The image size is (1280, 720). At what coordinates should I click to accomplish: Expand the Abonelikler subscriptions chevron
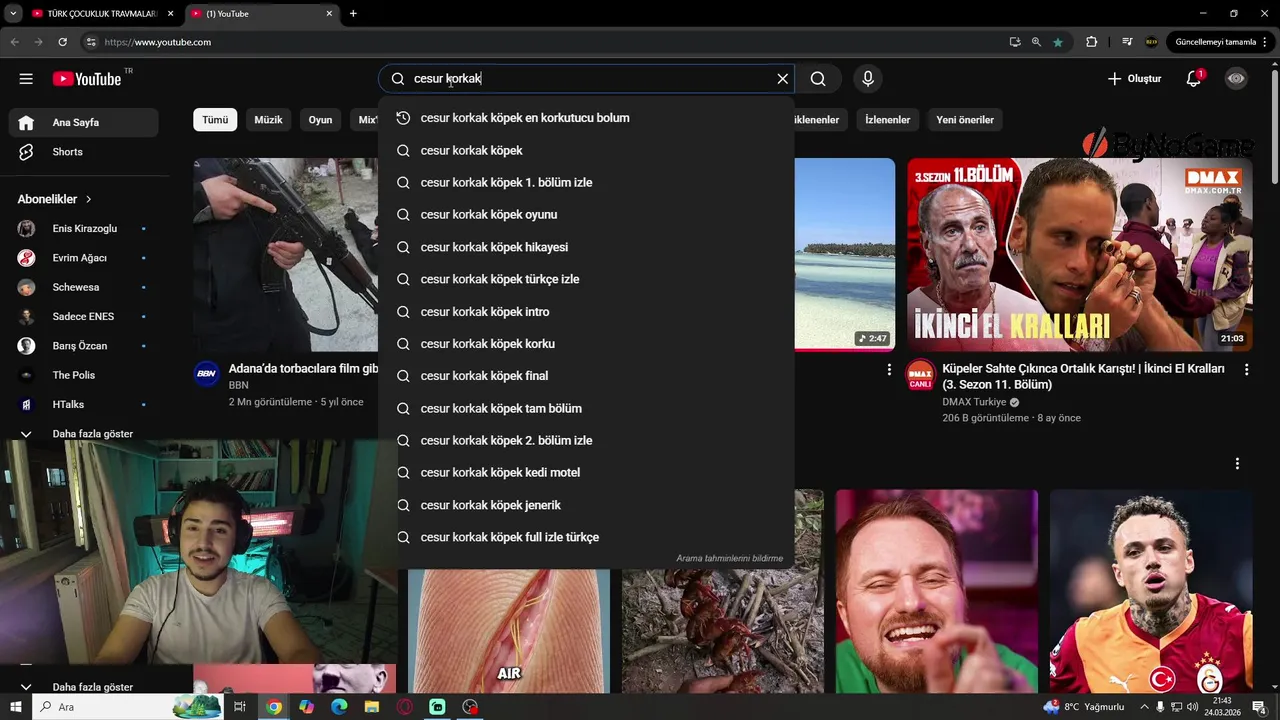click(x=89, y=199)
